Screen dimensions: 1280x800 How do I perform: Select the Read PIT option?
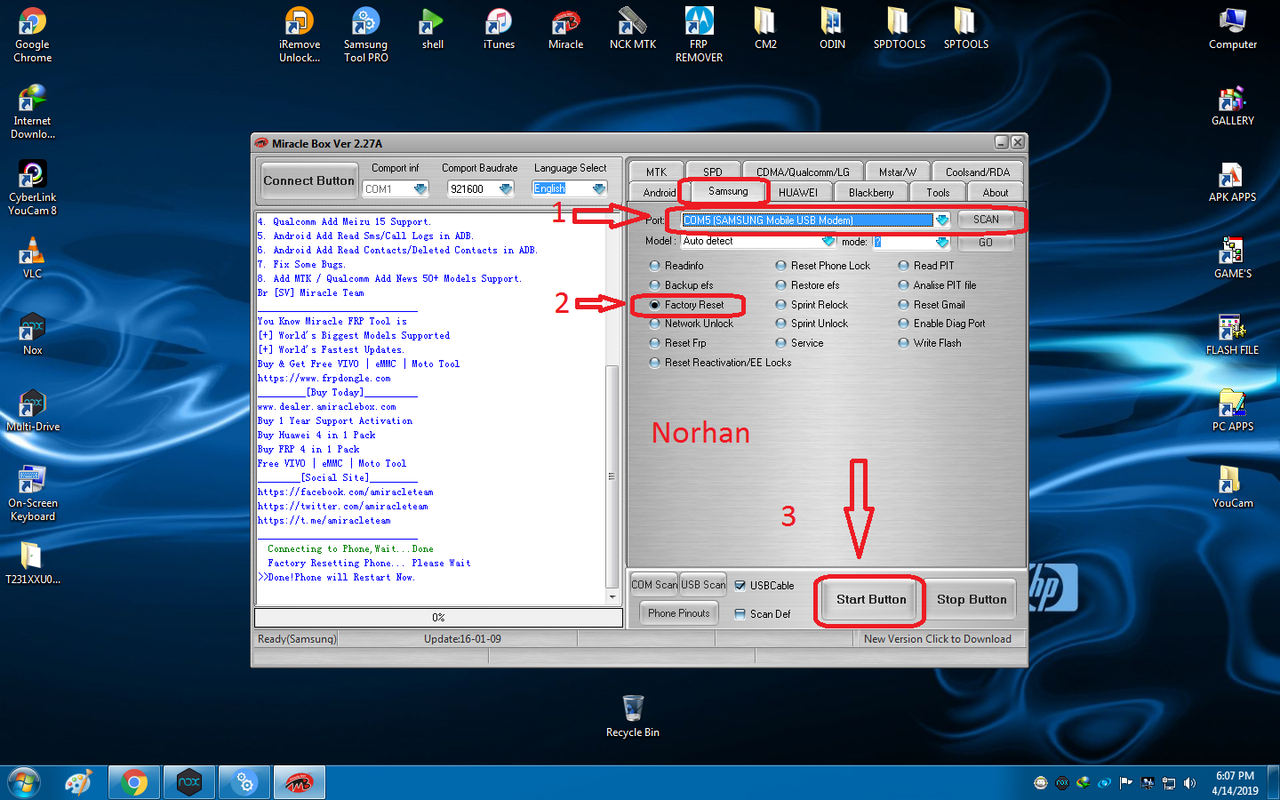[x=926, y=266]
